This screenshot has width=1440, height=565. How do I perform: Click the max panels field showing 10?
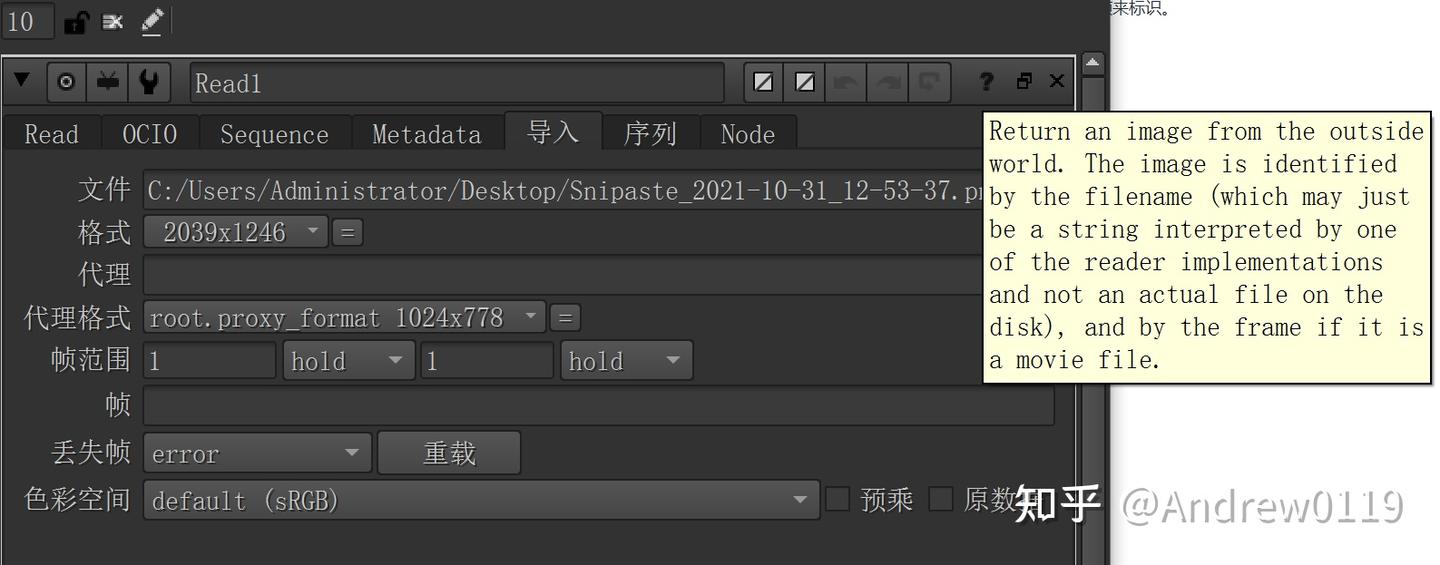27,21
